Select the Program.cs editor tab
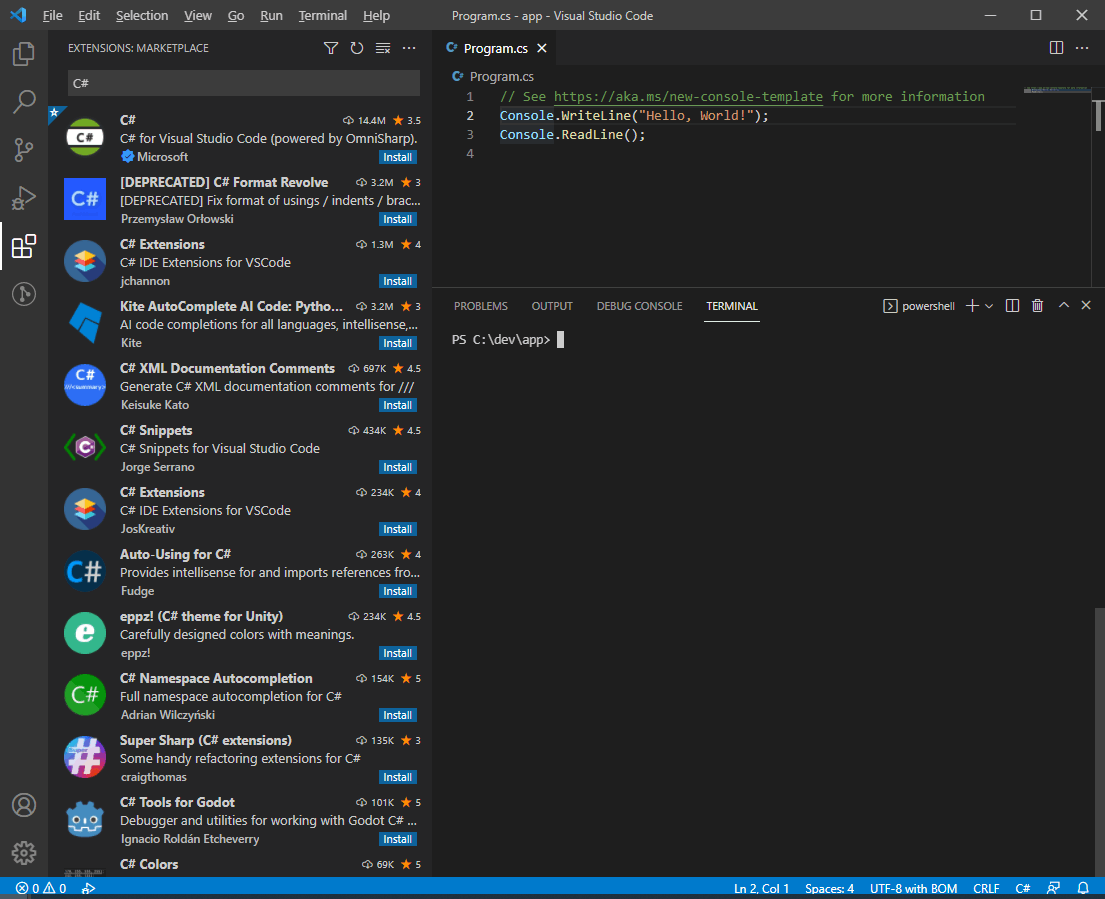Viewport: 1105px width, 899px height. point(495,48)
